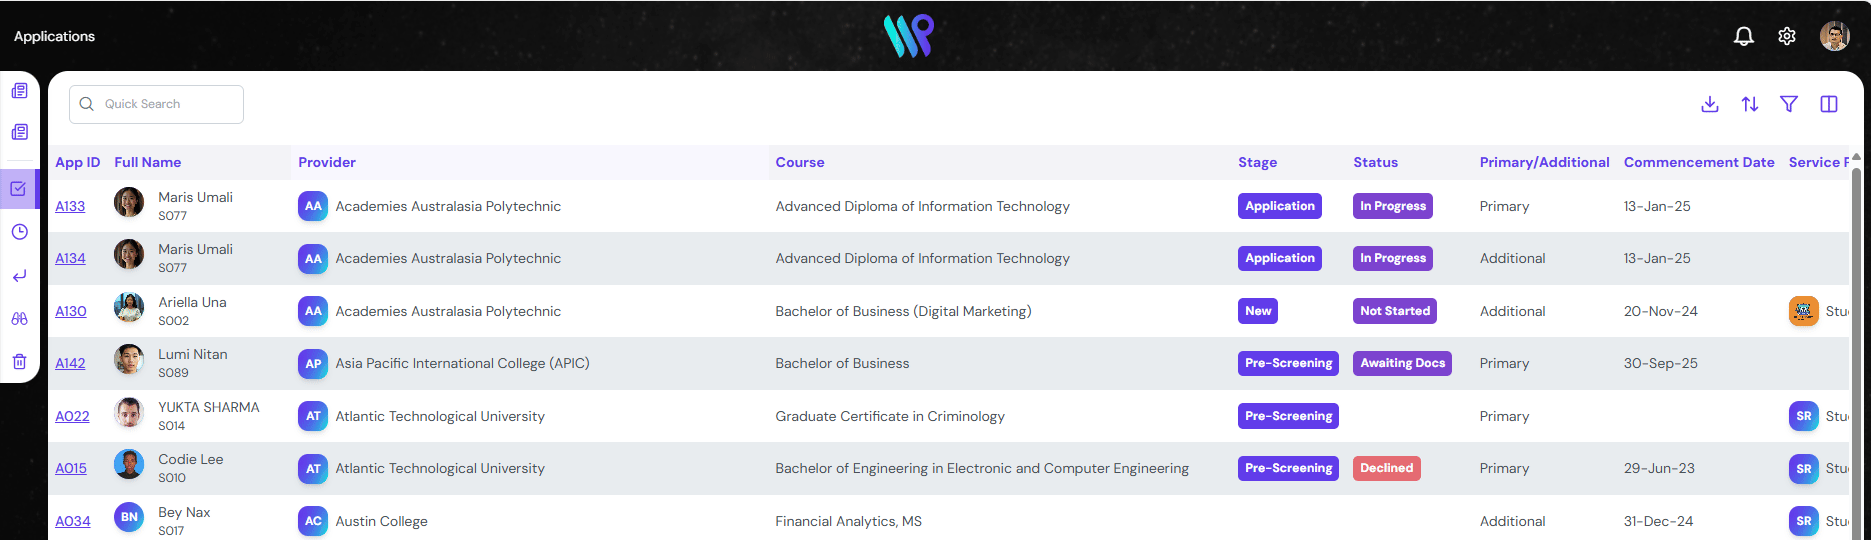The height and width of the screenshot is (540, 1871).
Task: Open the trash icon in sidebar
Action: click(x=19, y=362)
